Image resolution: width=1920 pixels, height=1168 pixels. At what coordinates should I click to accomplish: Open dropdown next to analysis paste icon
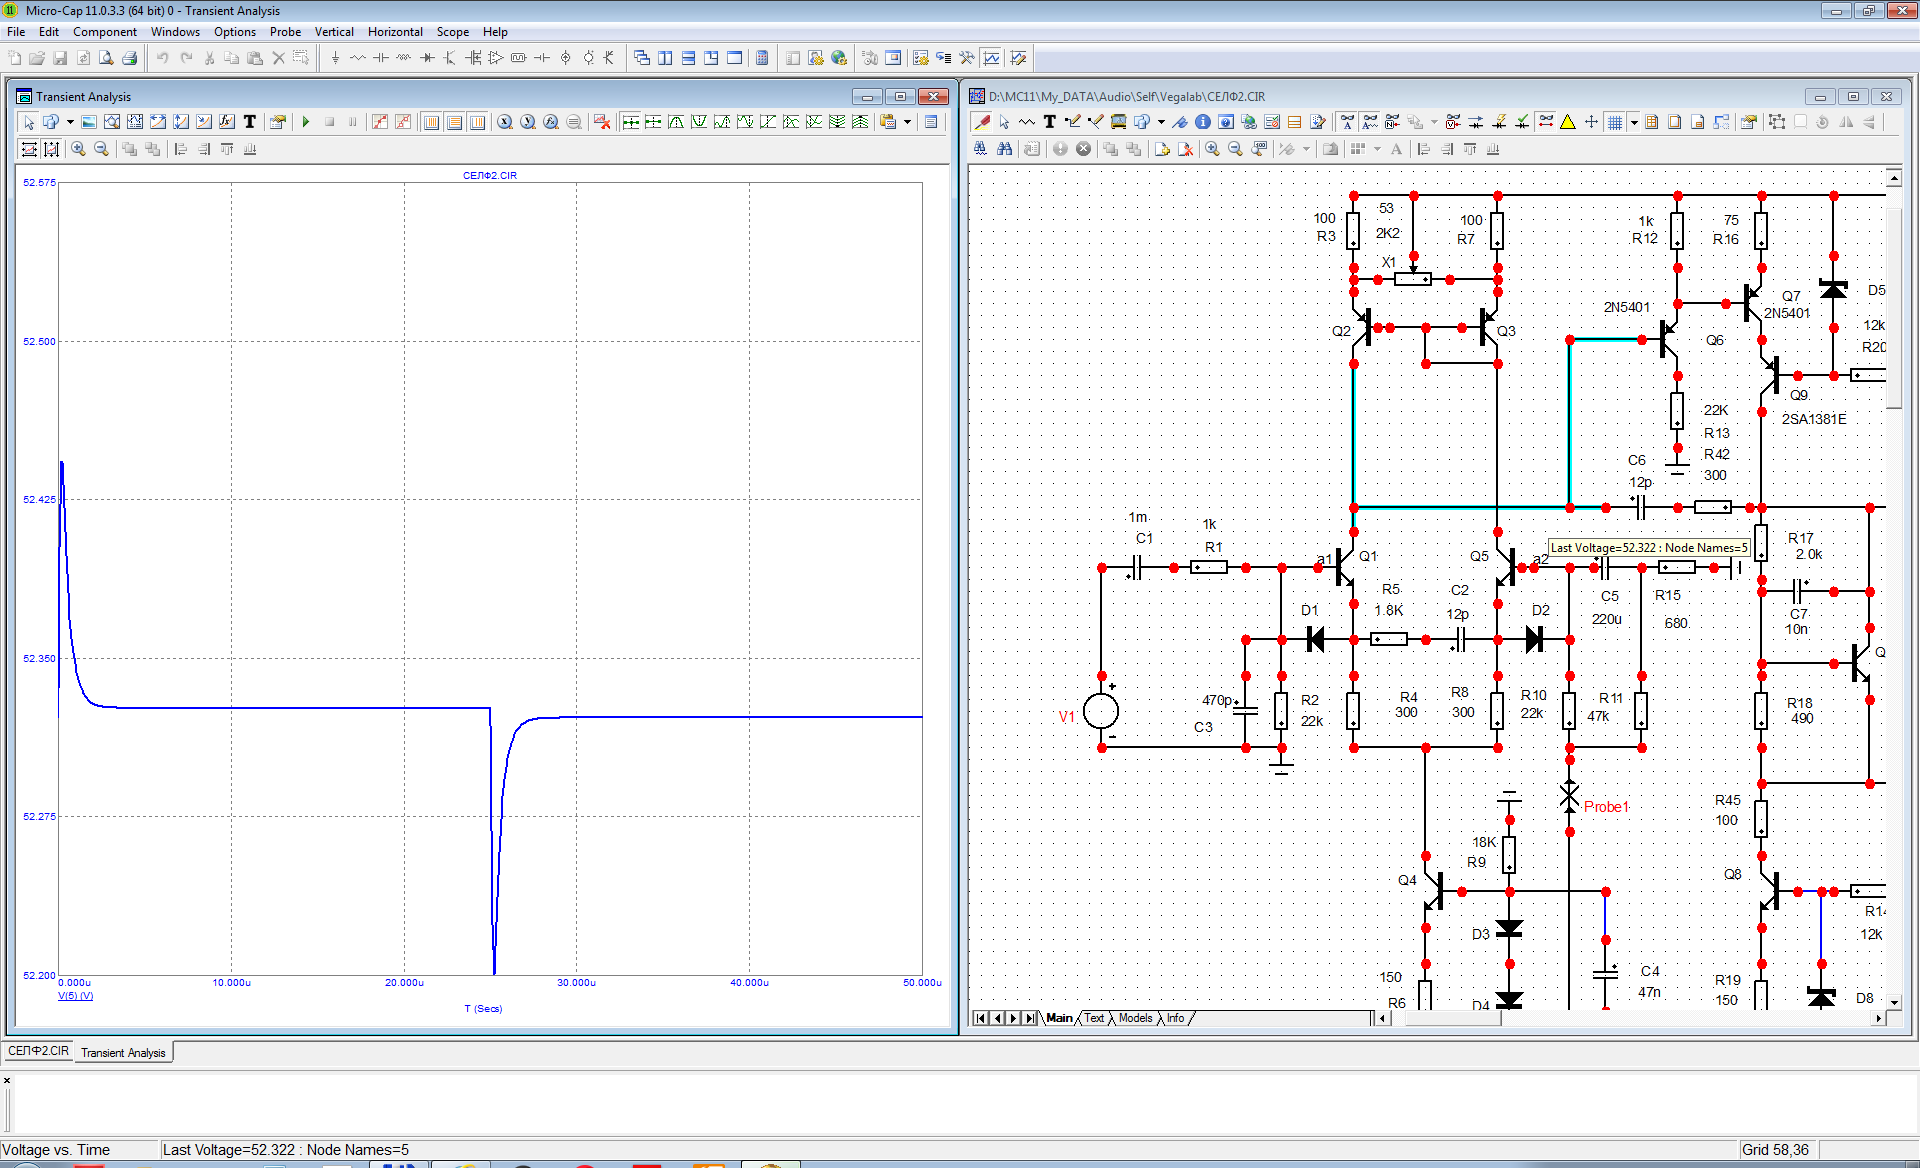(x=907, y=122)
